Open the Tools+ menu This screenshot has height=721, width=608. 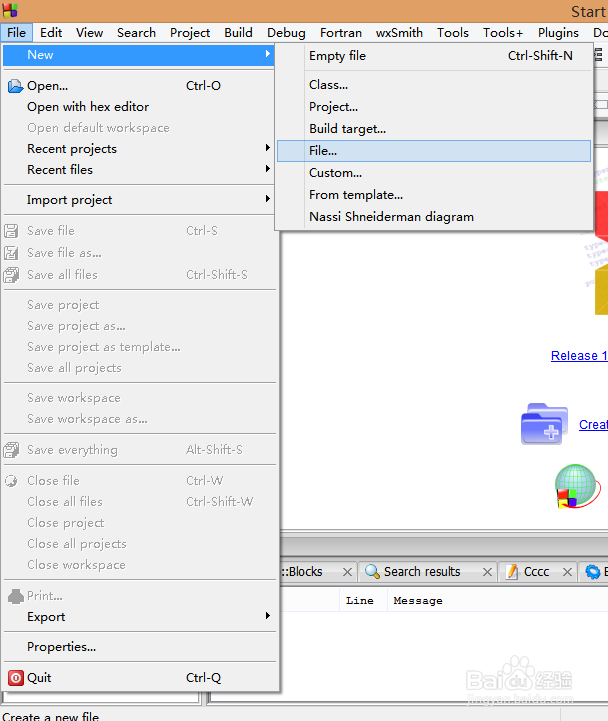tap(503, 33)
